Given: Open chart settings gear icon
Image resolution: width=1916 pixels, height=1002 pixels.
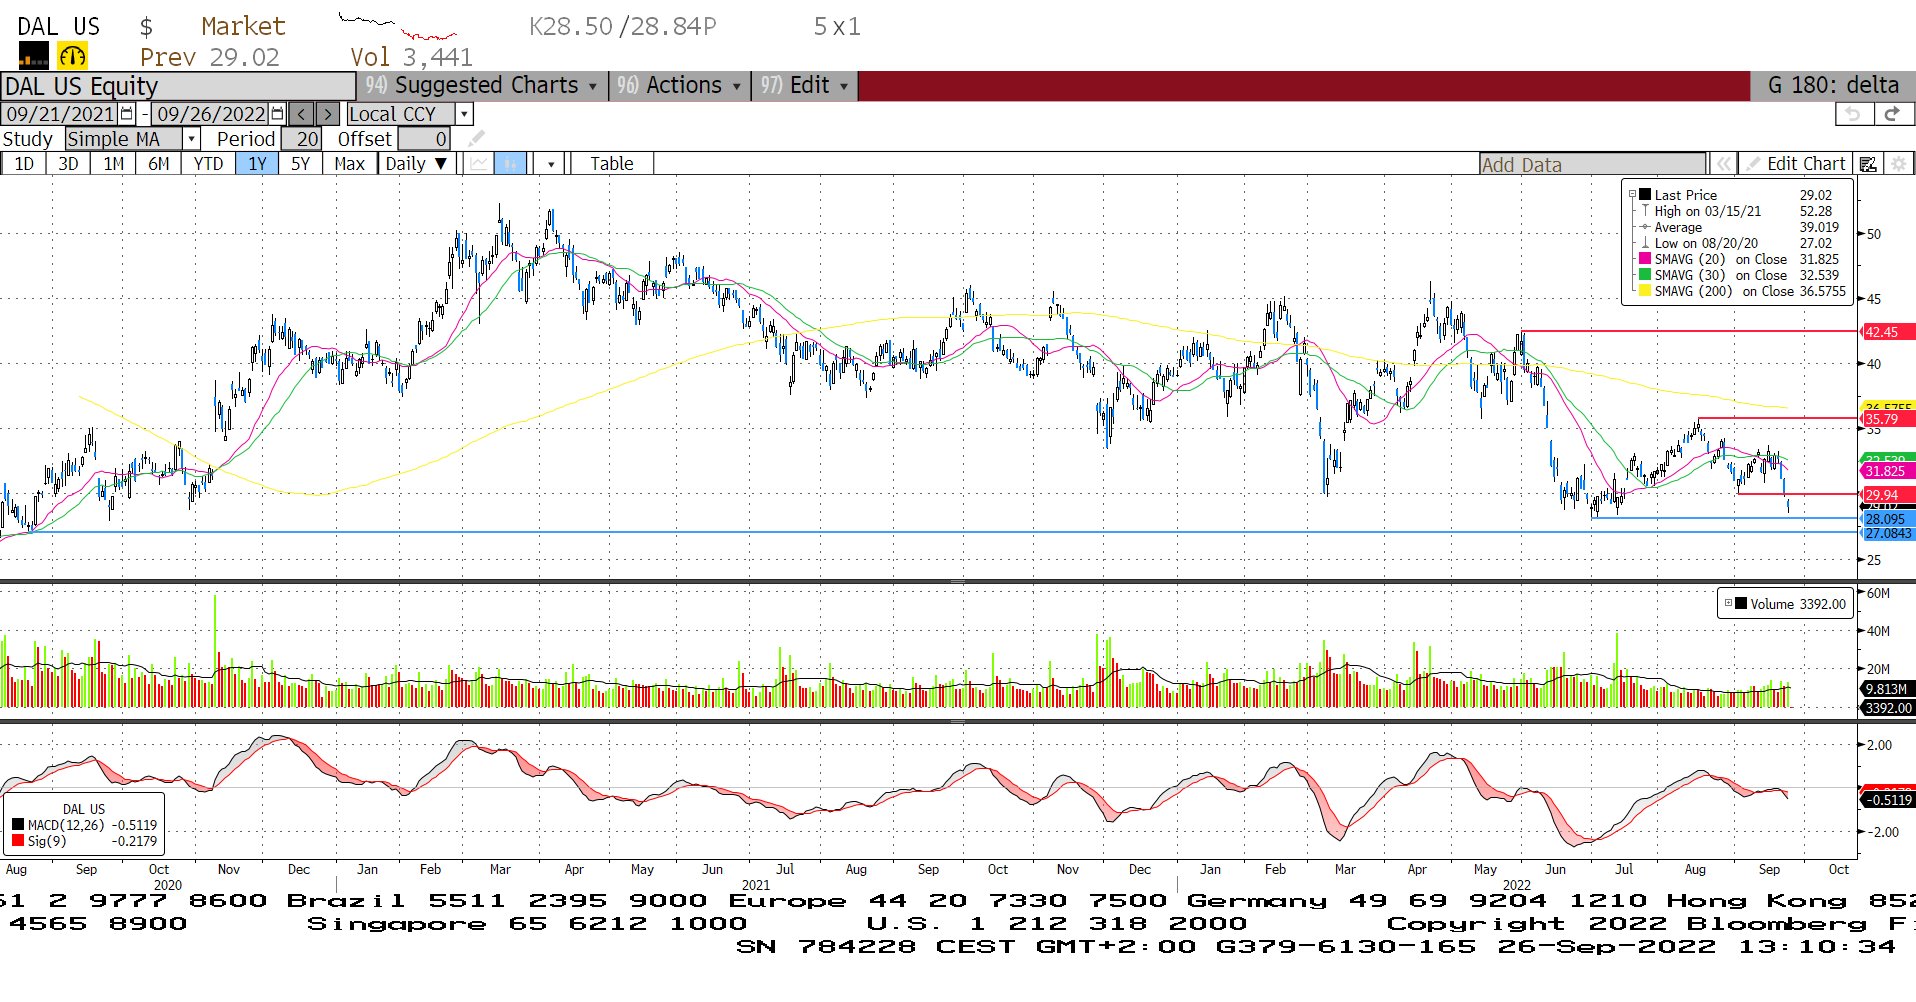Looking at the screenshot, I should point(1898,164).
